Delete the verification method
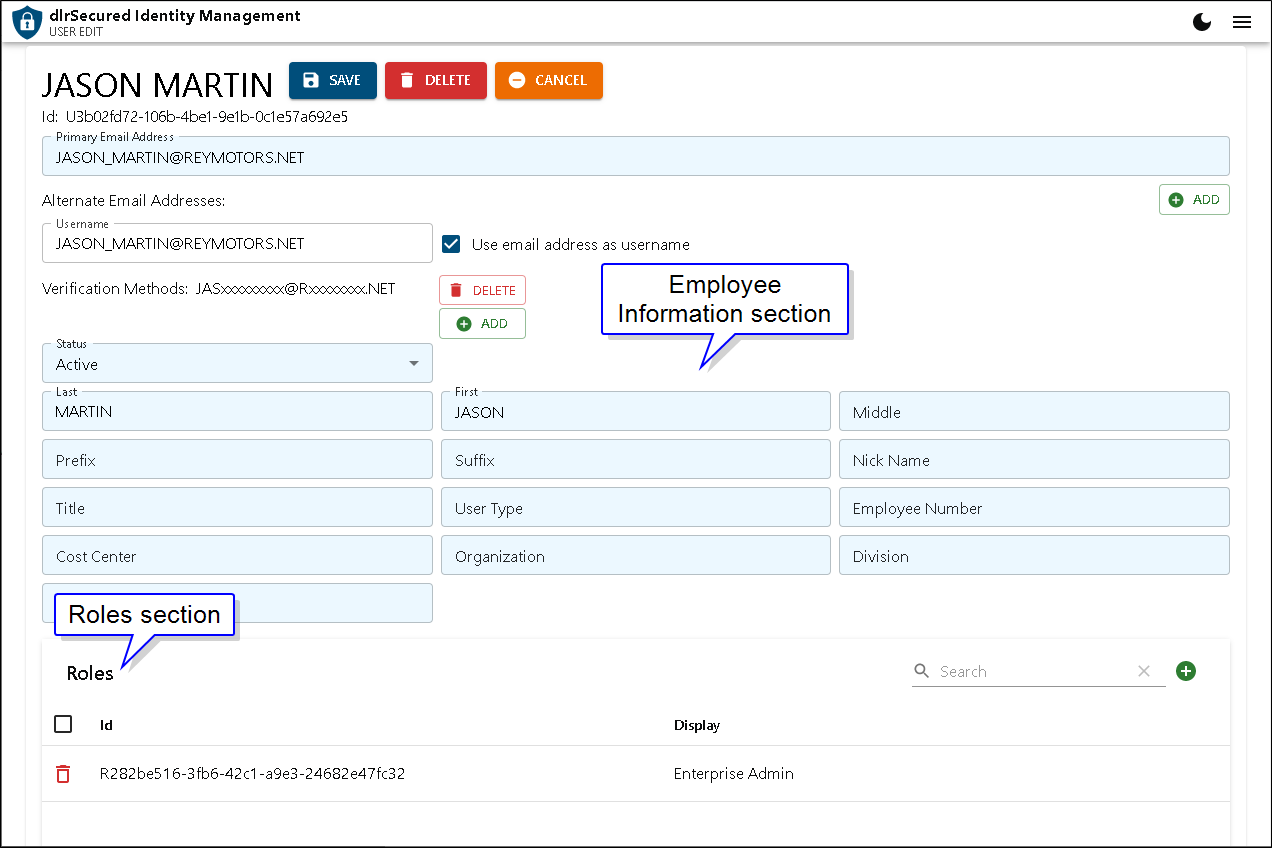The width and height of the screenshot is (1272, 848). [x=482, y=290]
